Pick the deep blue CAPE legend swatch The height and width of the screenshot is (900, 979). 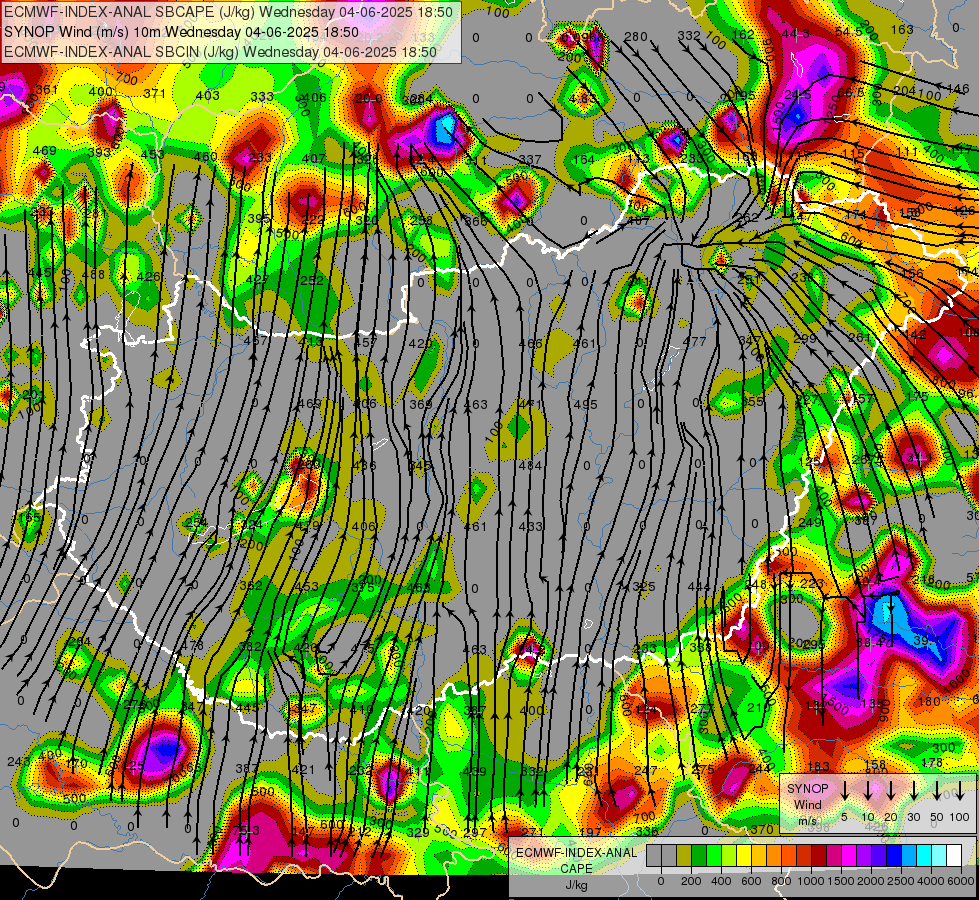pos(894,856)
